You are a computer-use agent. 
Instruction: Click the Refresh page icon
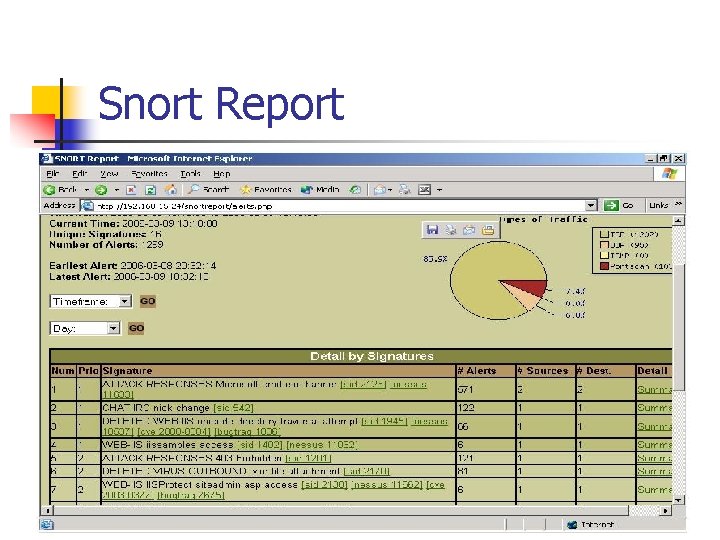click(151, 190)
